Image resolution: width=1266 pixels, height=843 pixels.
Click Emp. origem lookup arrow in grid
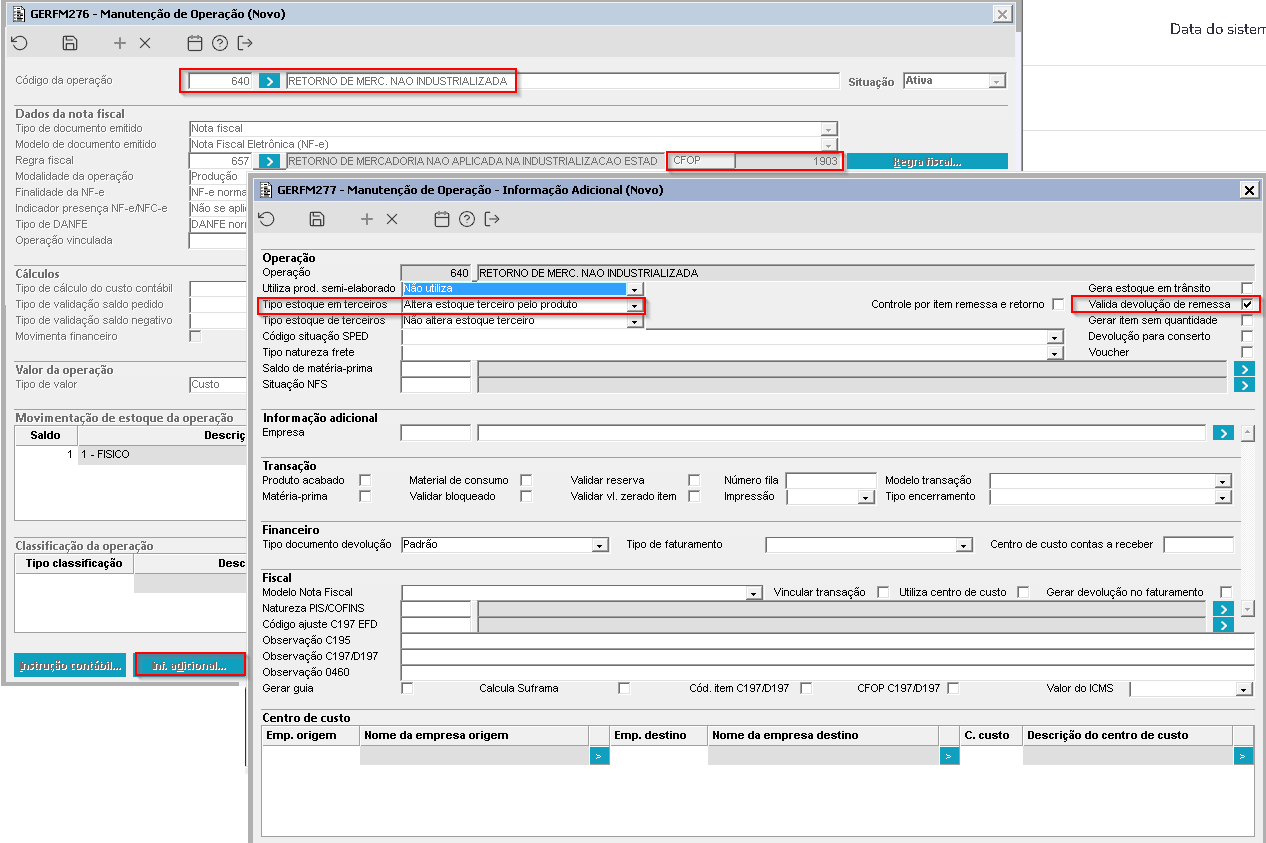(x=599, y=757)
